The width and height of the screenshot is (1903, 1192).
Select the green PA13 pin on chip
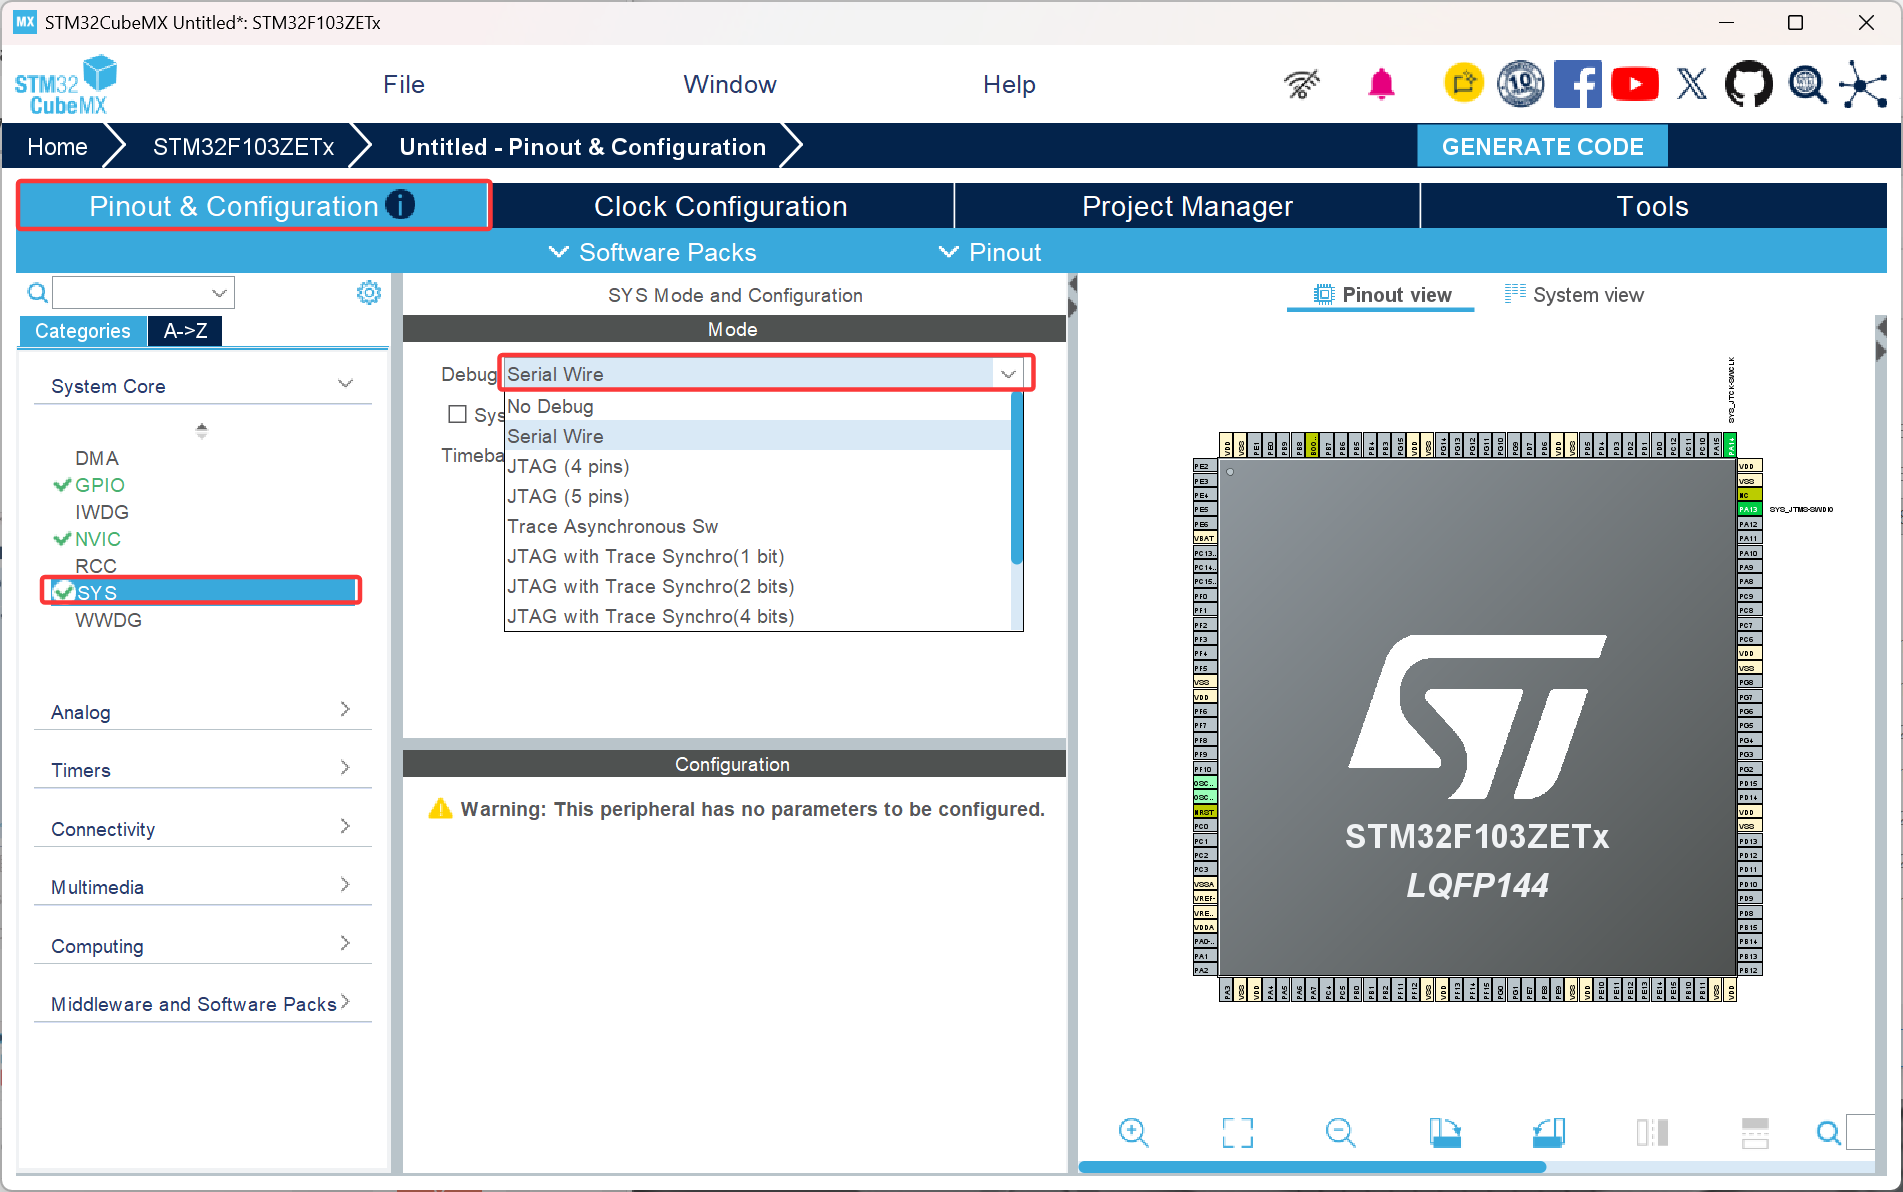[1749, 509]
